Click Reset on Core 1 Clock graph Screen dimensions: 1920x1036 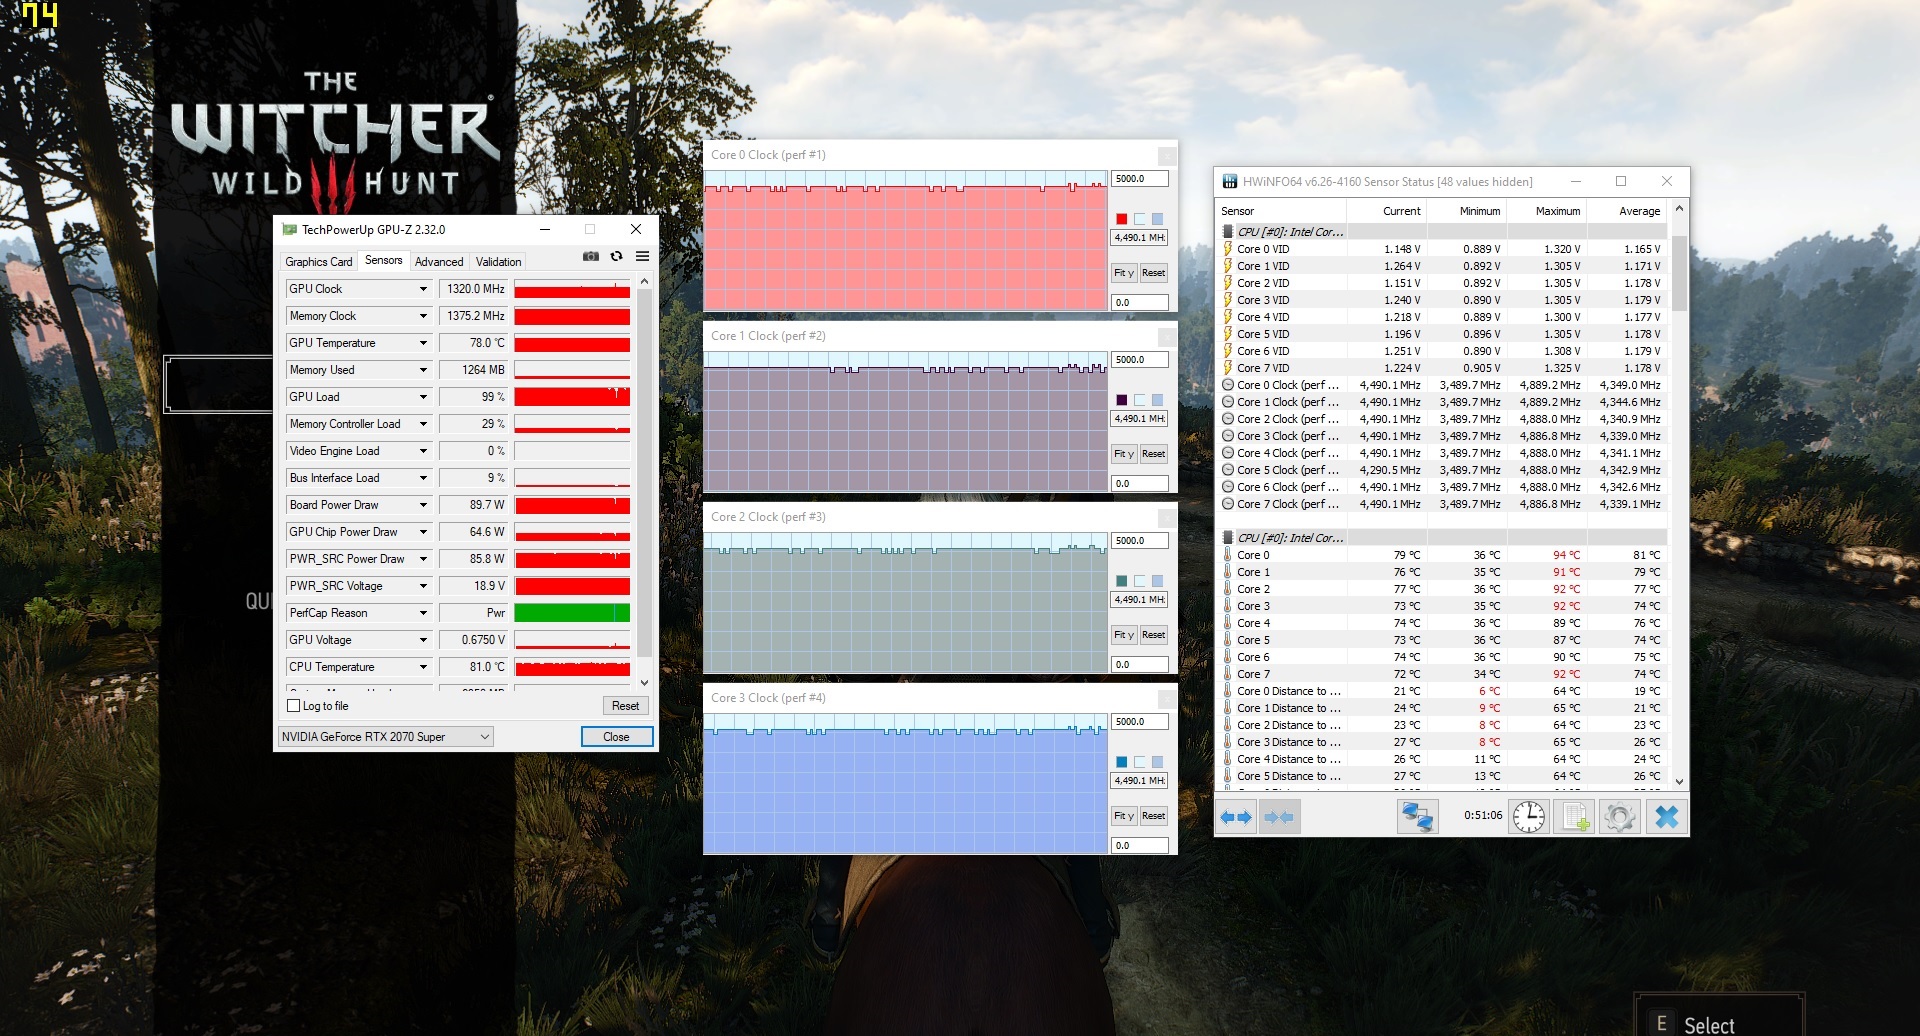click(x=1153, y=454)
